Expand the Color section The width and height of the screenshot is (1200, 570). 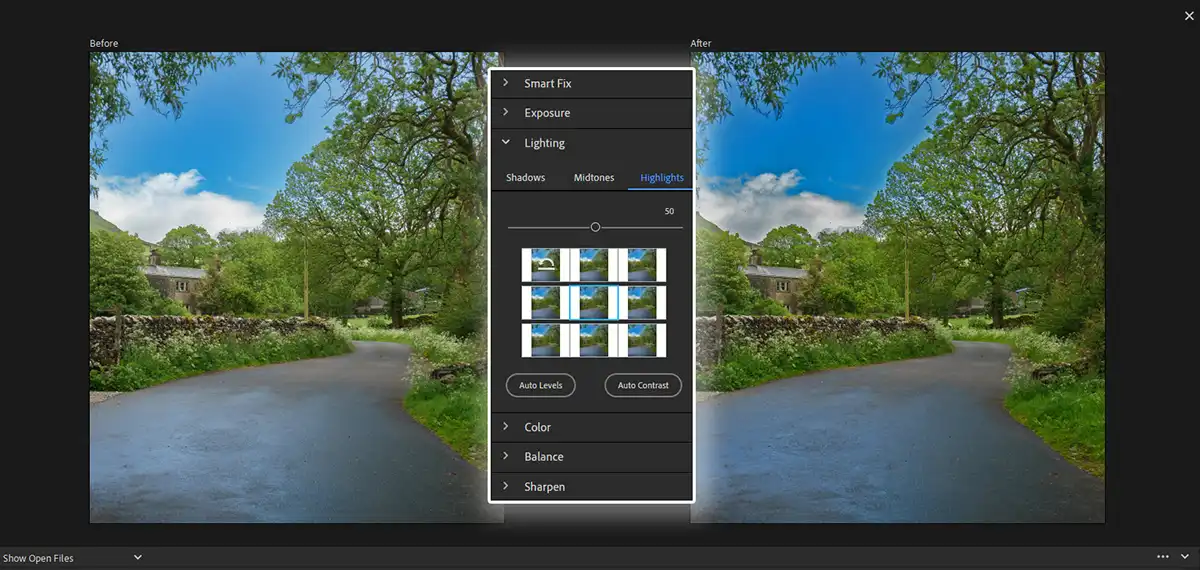coord(592,427)
